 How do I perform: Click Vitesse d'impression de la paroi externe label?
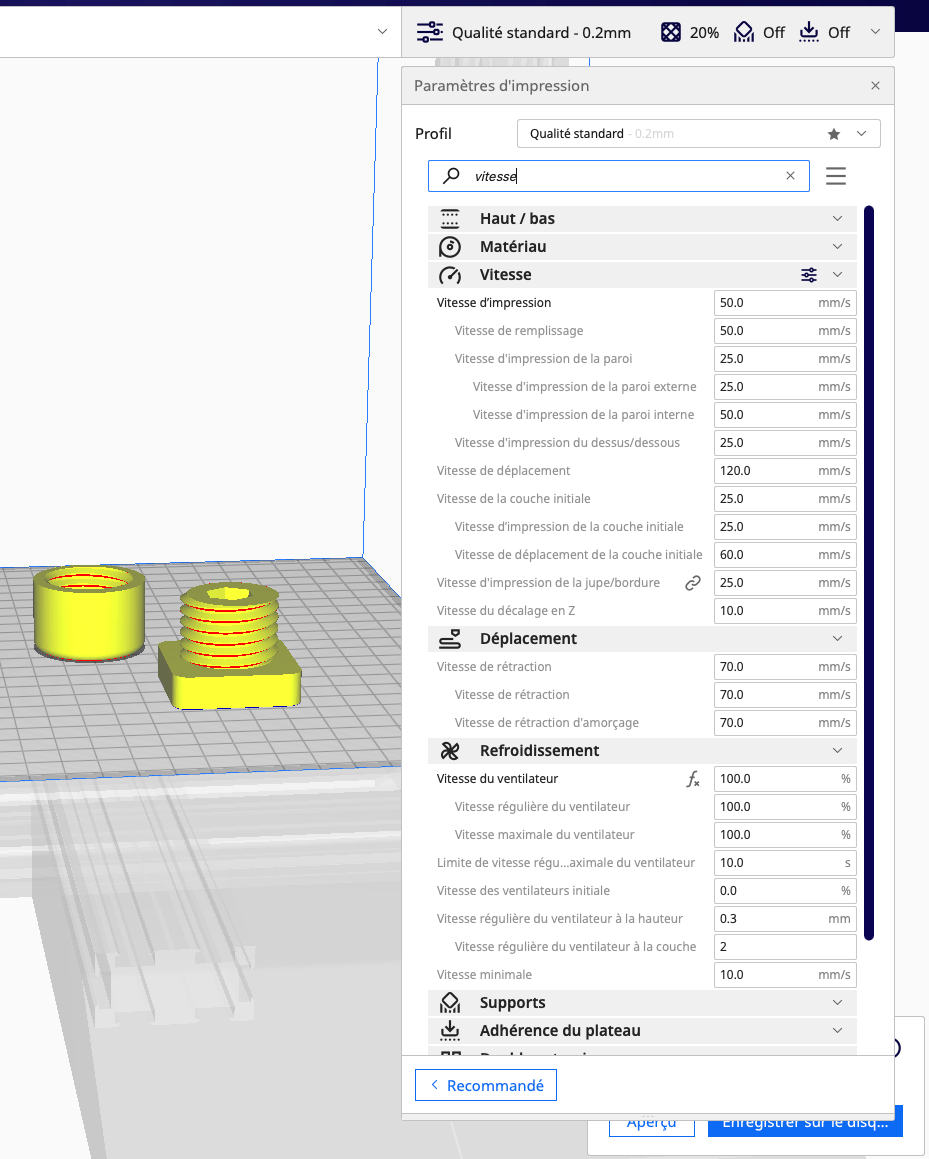[585, 387]
